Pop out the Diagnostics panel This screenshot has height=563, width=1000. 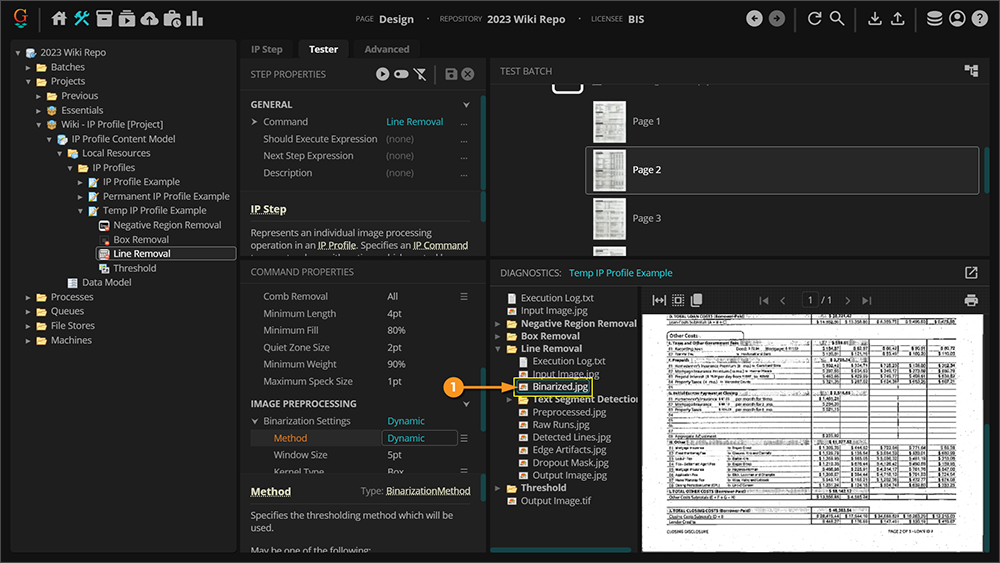click(x=971, y=273)
